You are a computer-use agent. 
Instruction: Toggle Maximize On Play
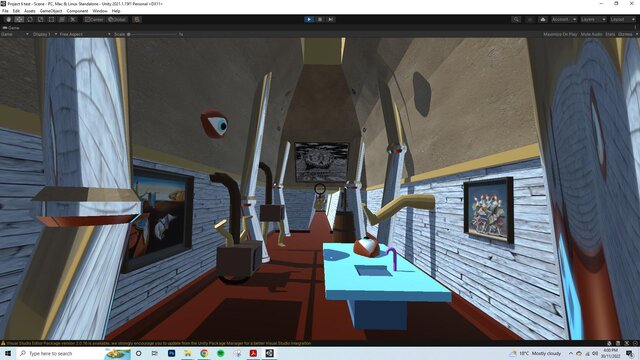coord(560,34)
